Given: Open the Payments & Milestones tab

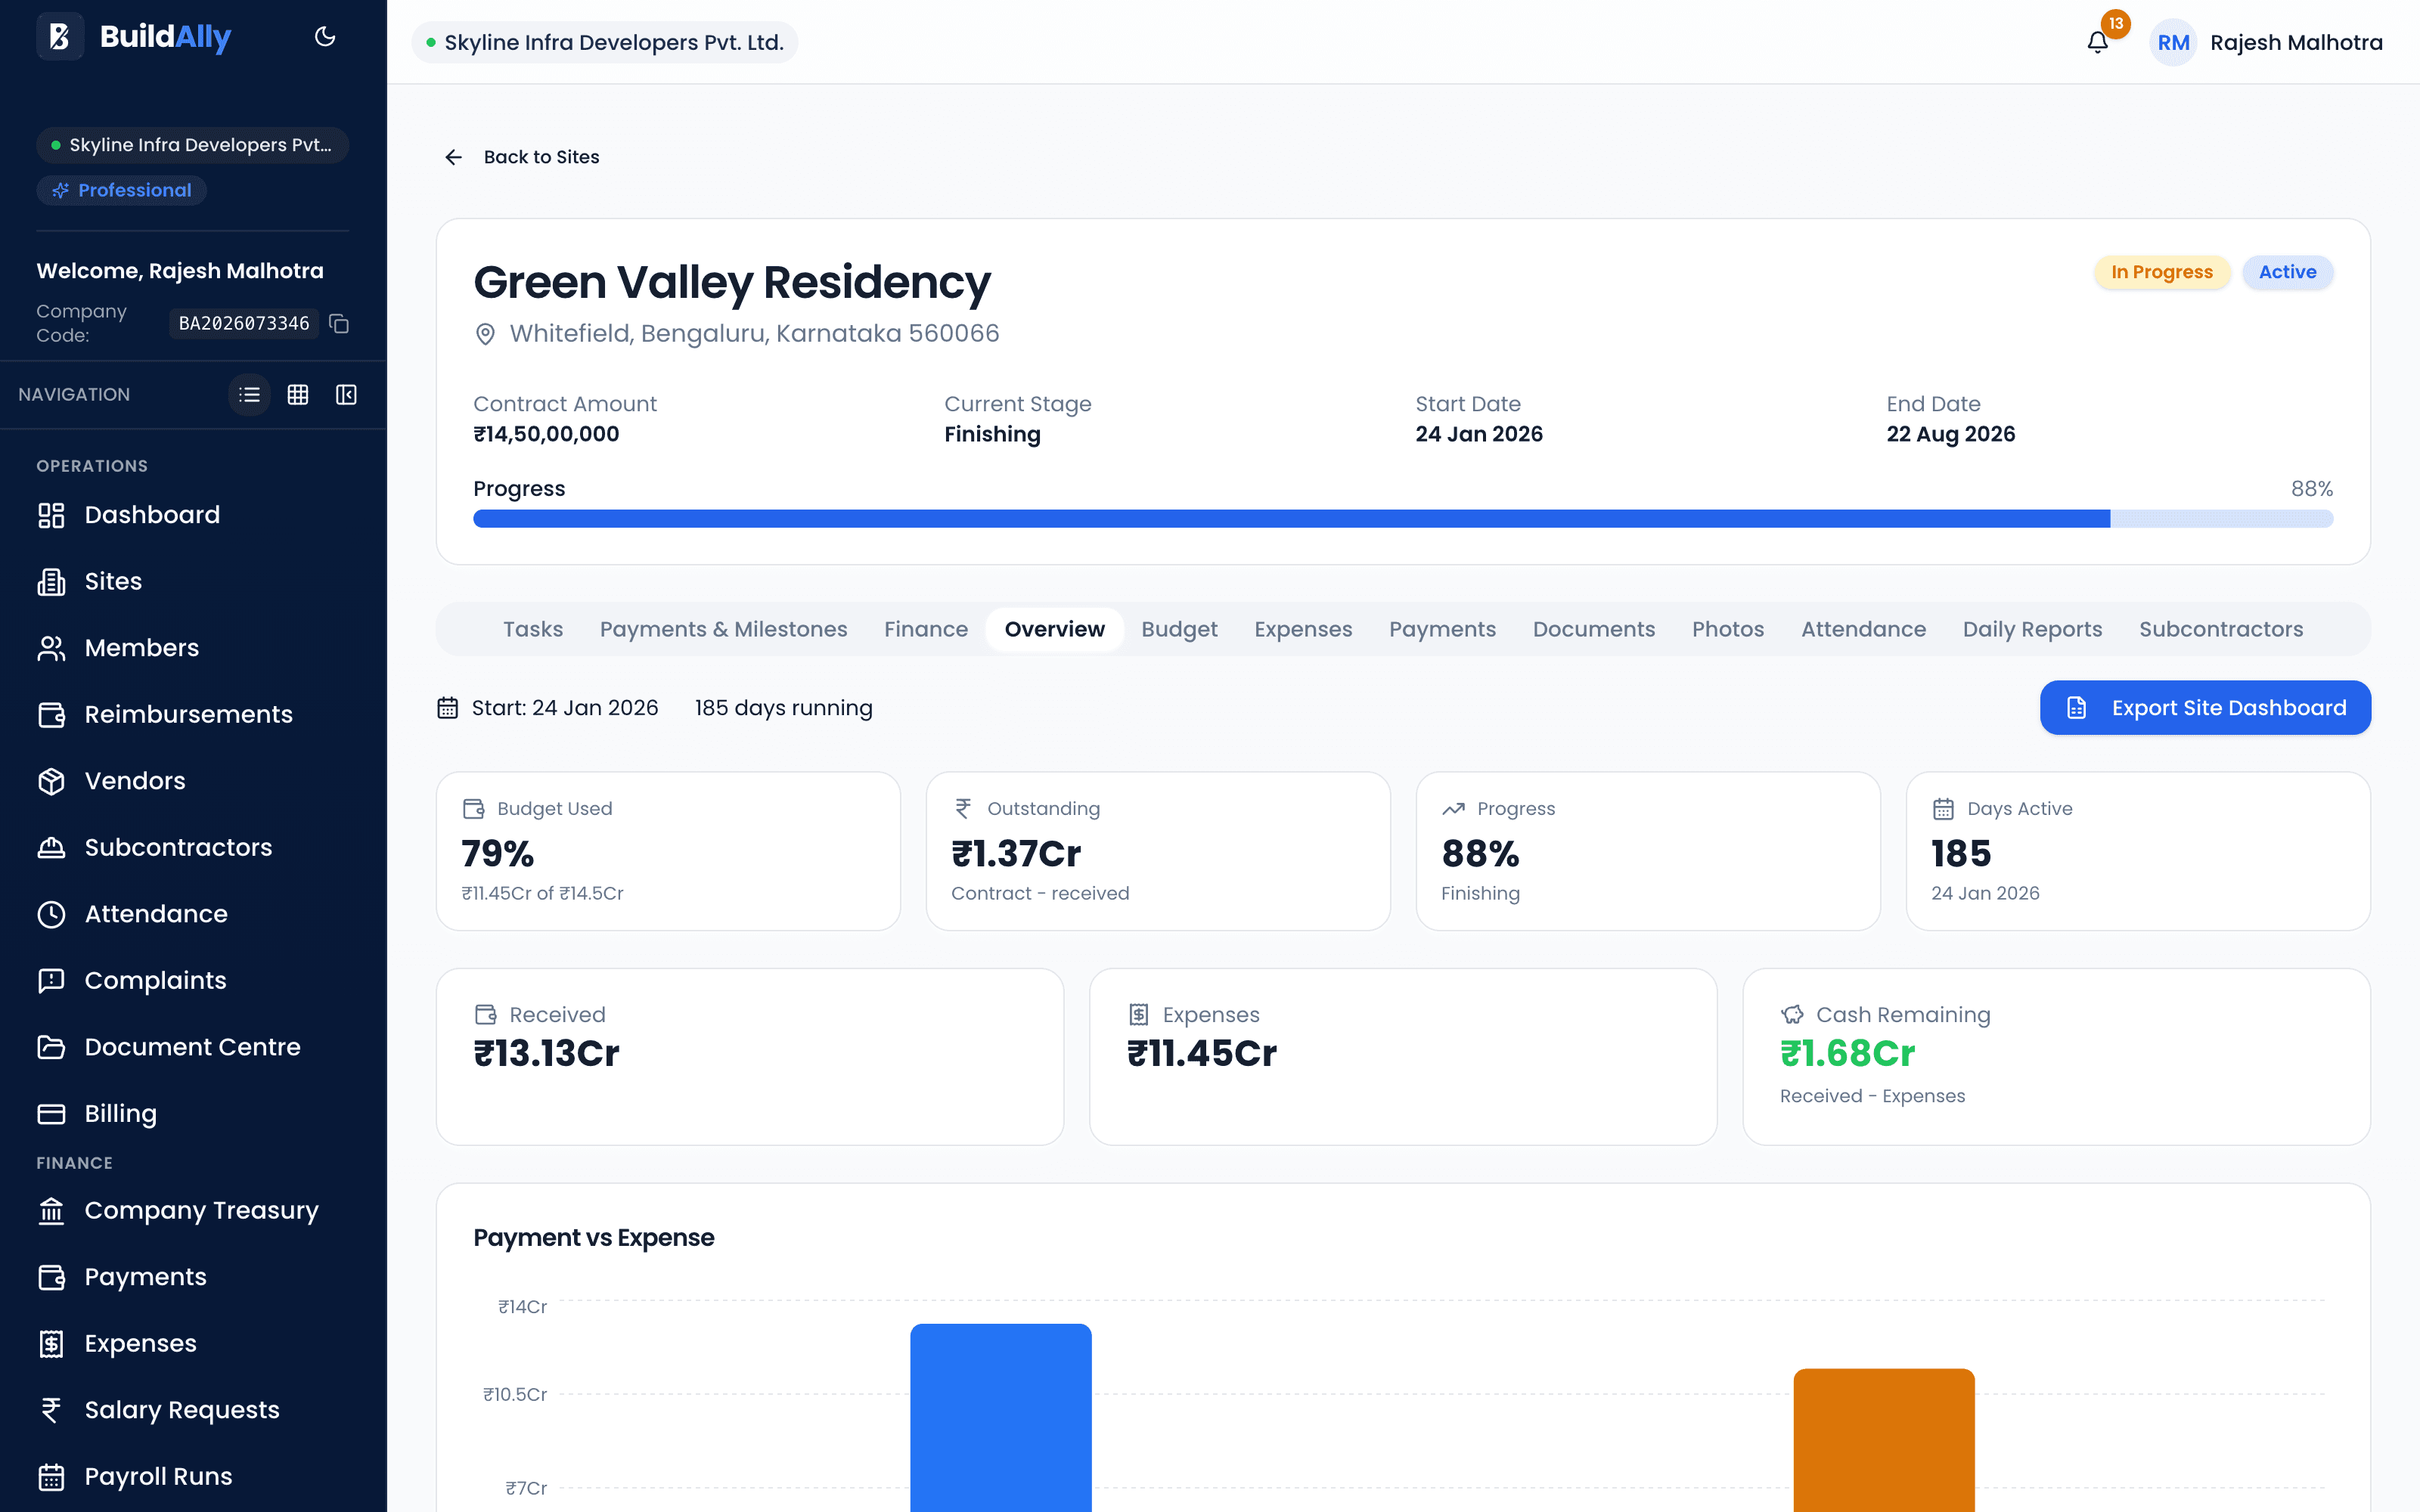Looking at the screenshot, I should (x=723, y=629).
